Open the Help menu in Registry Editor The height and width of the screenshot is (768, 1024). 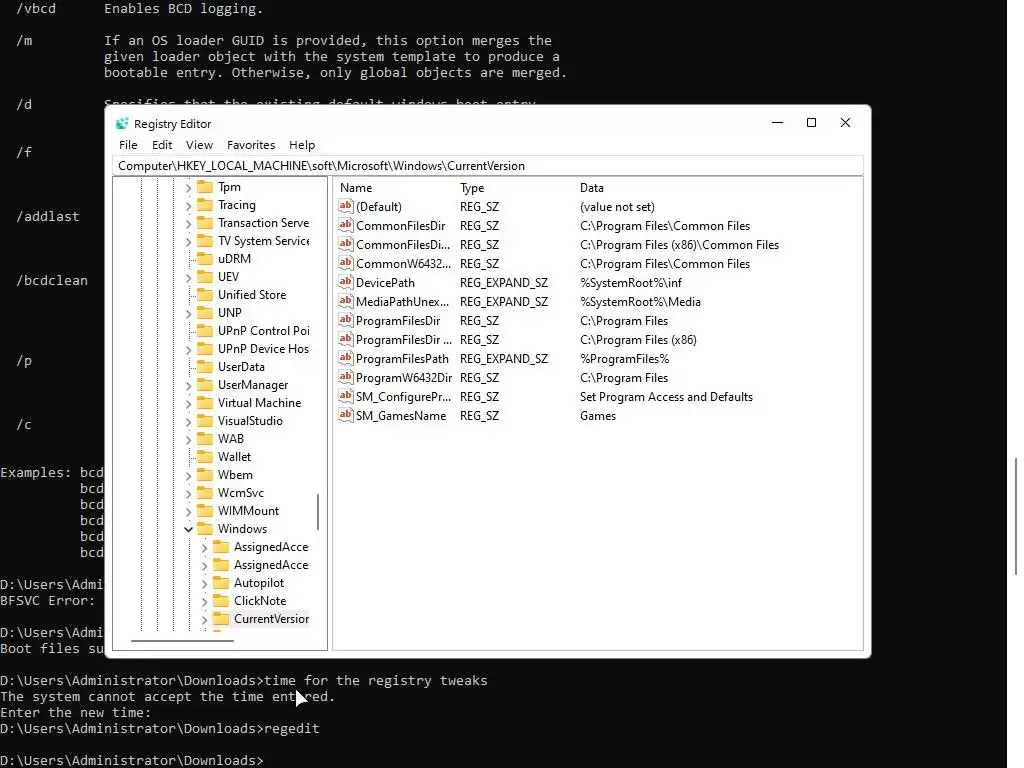(302, 145)
